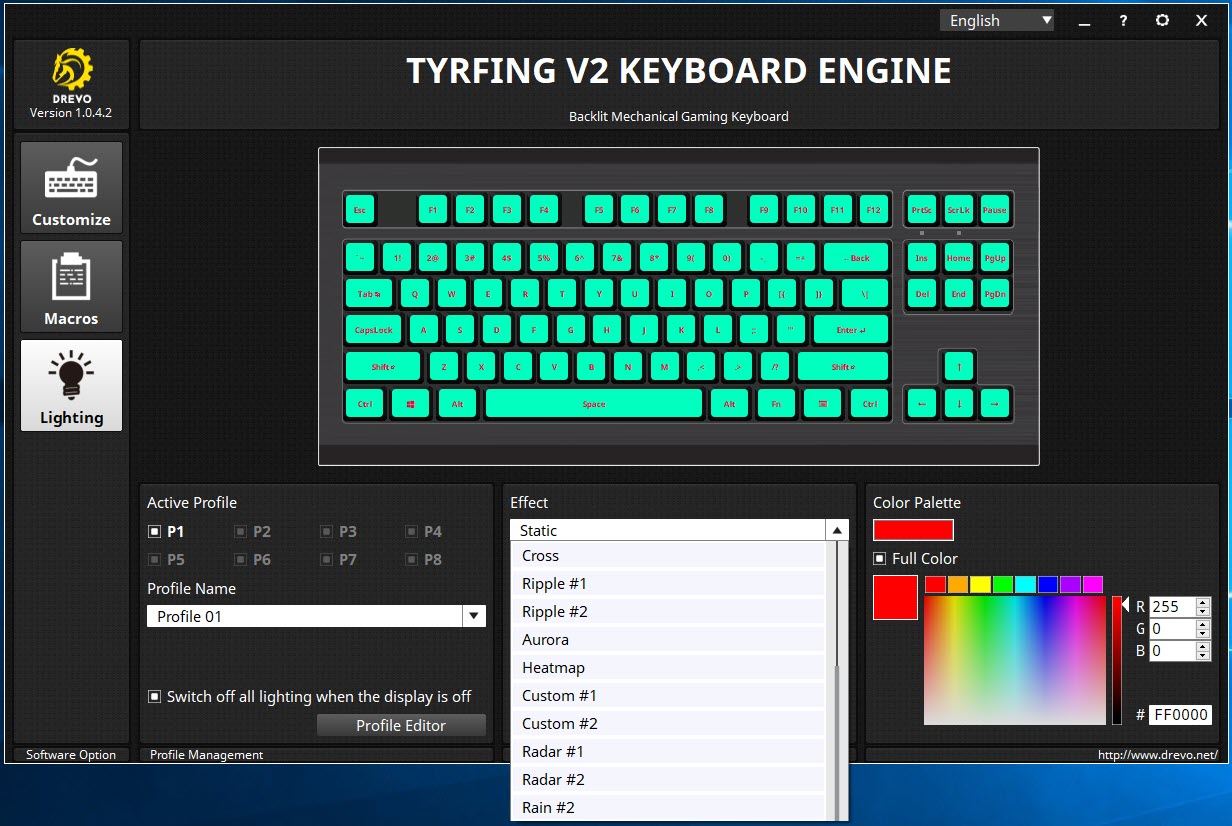
Task: Select the Pause key on virtual keyboard
Action: (x=995, y=210)
